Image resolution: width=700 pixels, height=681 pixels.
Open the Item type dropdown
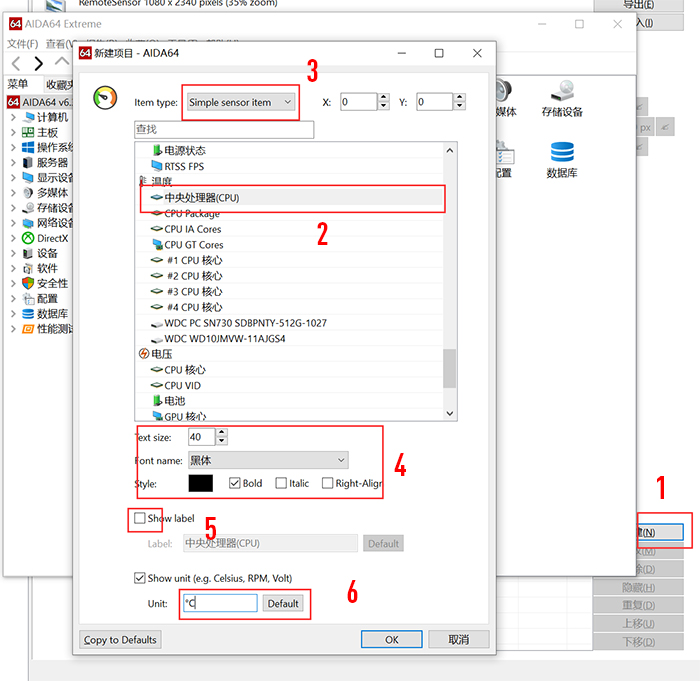[241, 102]
